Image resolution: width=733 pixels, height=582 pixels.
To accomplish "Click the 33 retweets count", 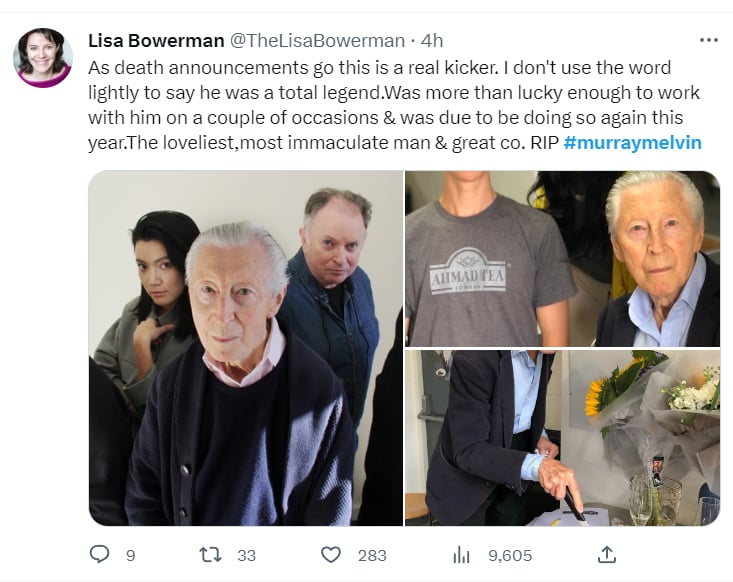I will (x=244, y=555).
